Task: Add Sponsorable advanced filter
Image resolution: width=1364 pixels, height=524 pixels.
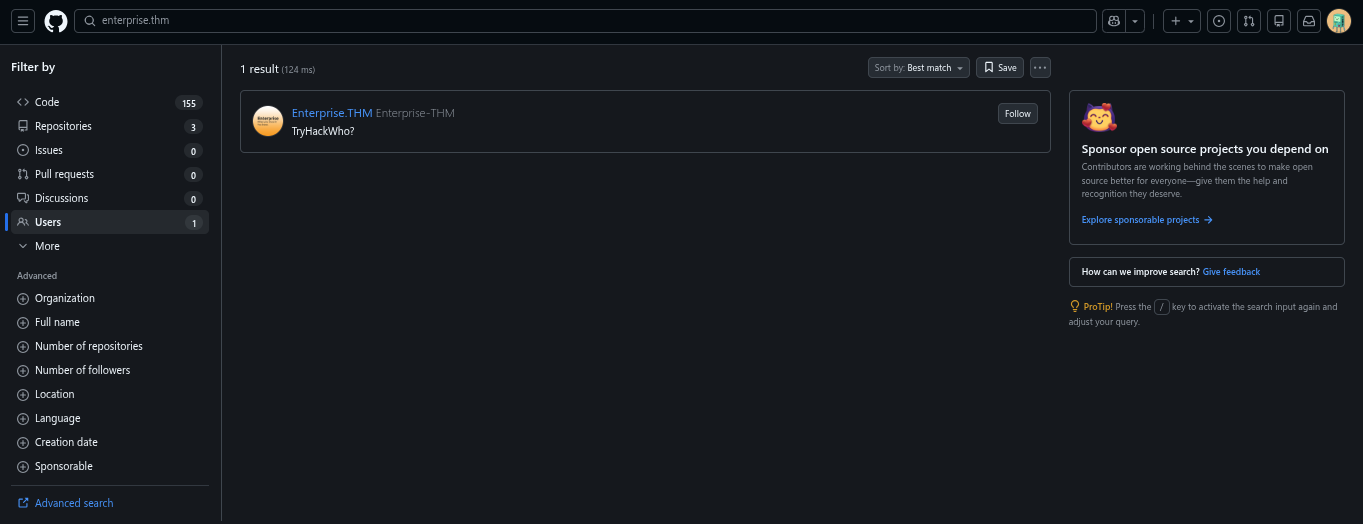Action: click(108, 466)
